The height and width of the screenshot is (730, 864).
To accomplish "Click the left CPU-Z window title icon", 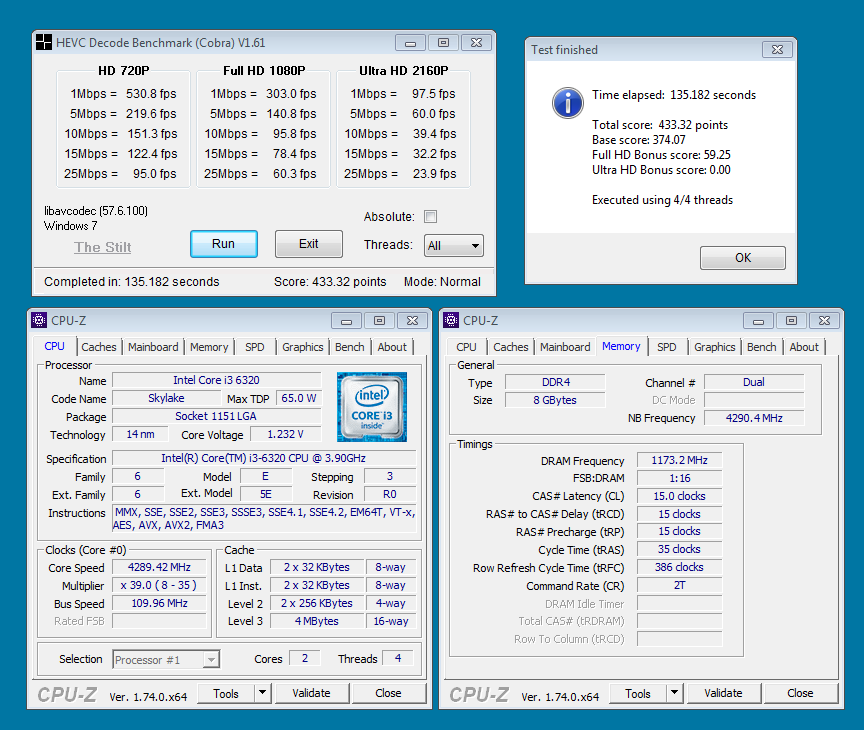I will point(39,320).
